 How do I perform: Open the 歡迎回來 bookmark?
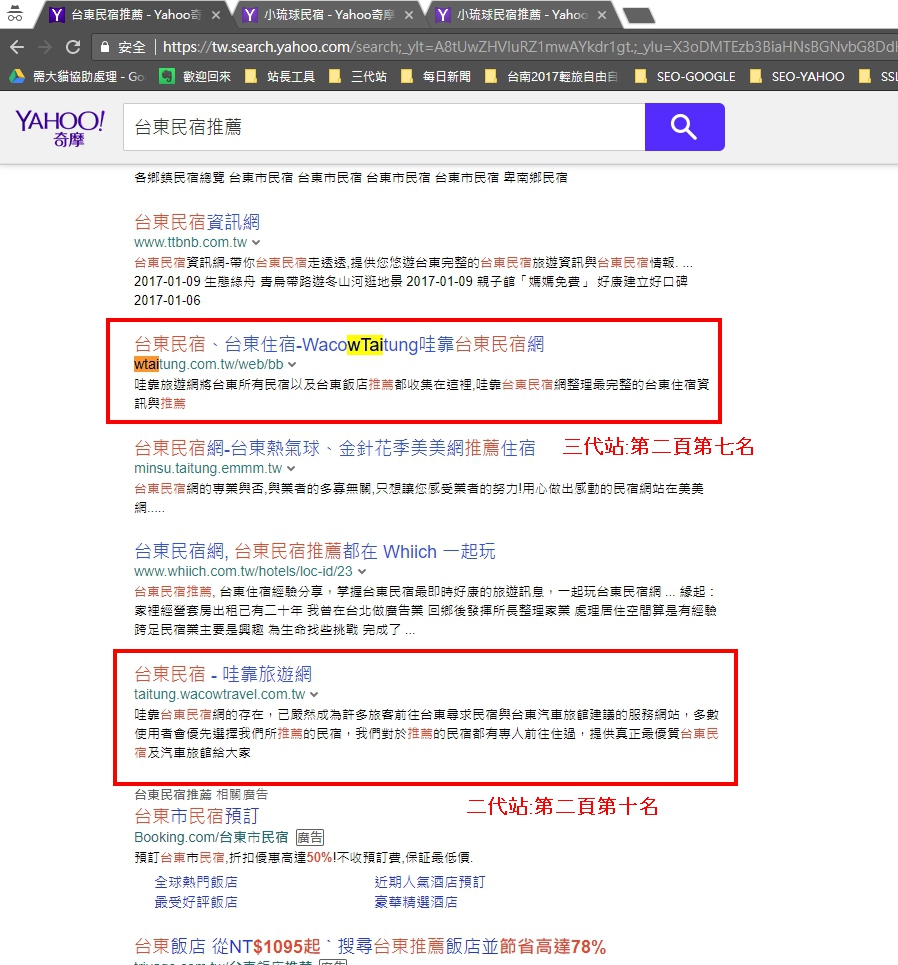coord(195,76)
